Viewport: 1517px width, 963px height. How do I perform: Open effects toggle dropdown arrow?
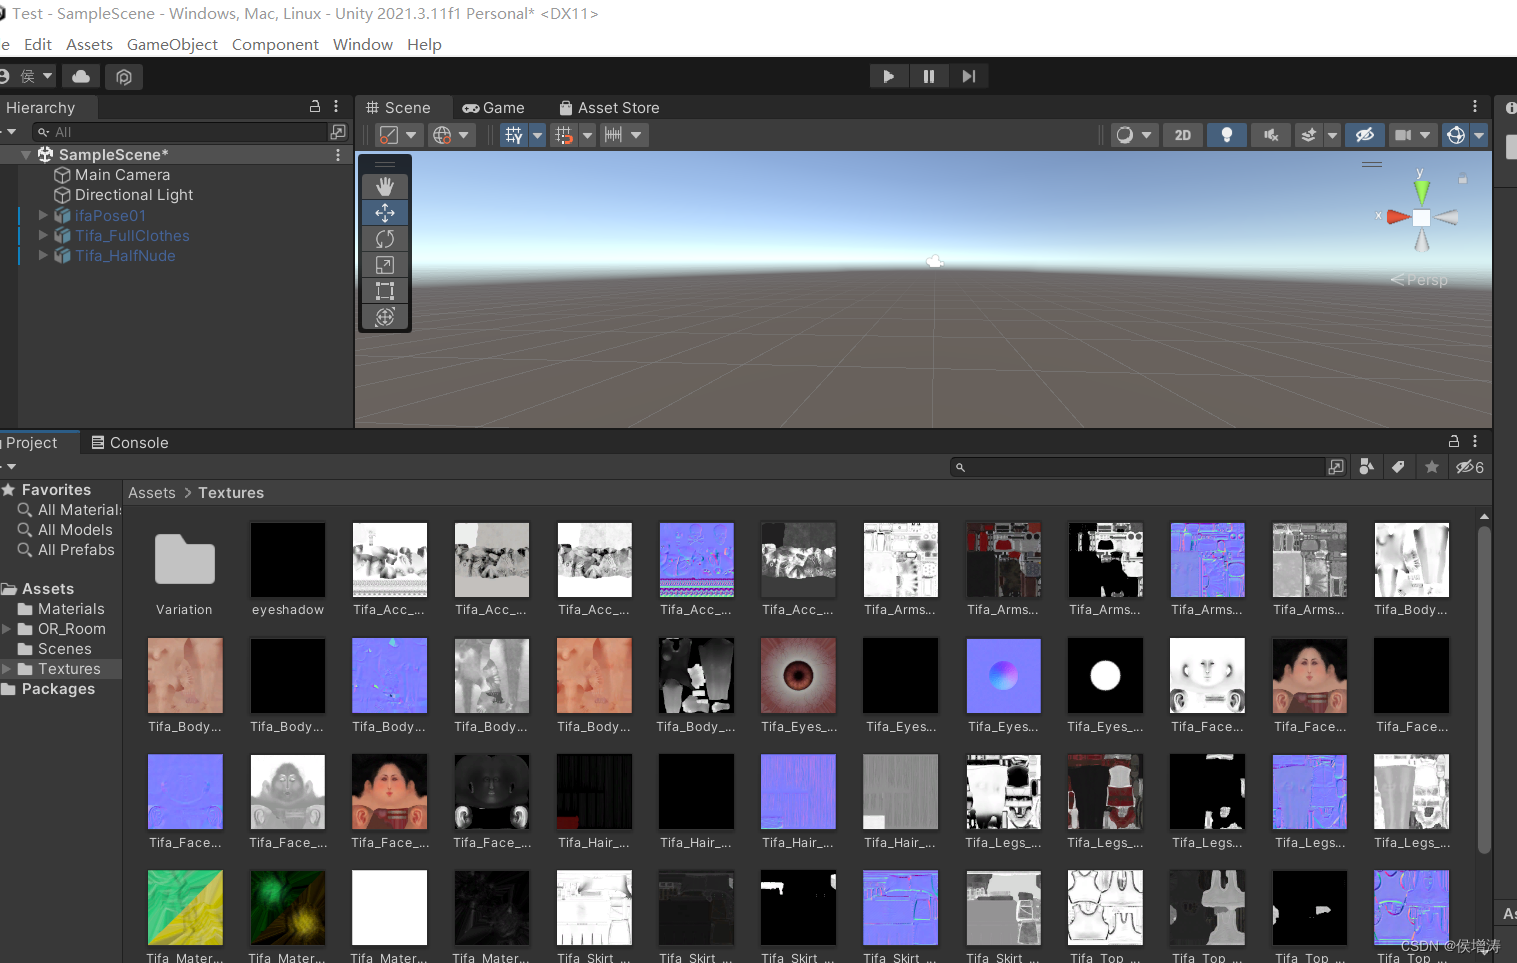tap(1332, 135)
